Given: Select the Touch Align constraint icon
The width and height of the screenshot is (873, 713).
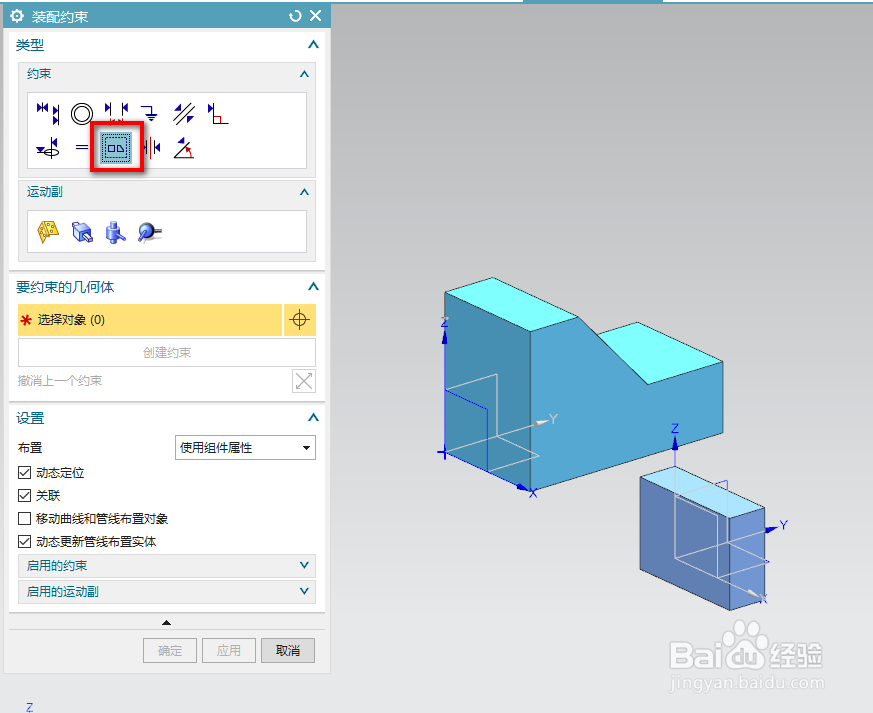Looking at the screenshot, I should [48, 113].
